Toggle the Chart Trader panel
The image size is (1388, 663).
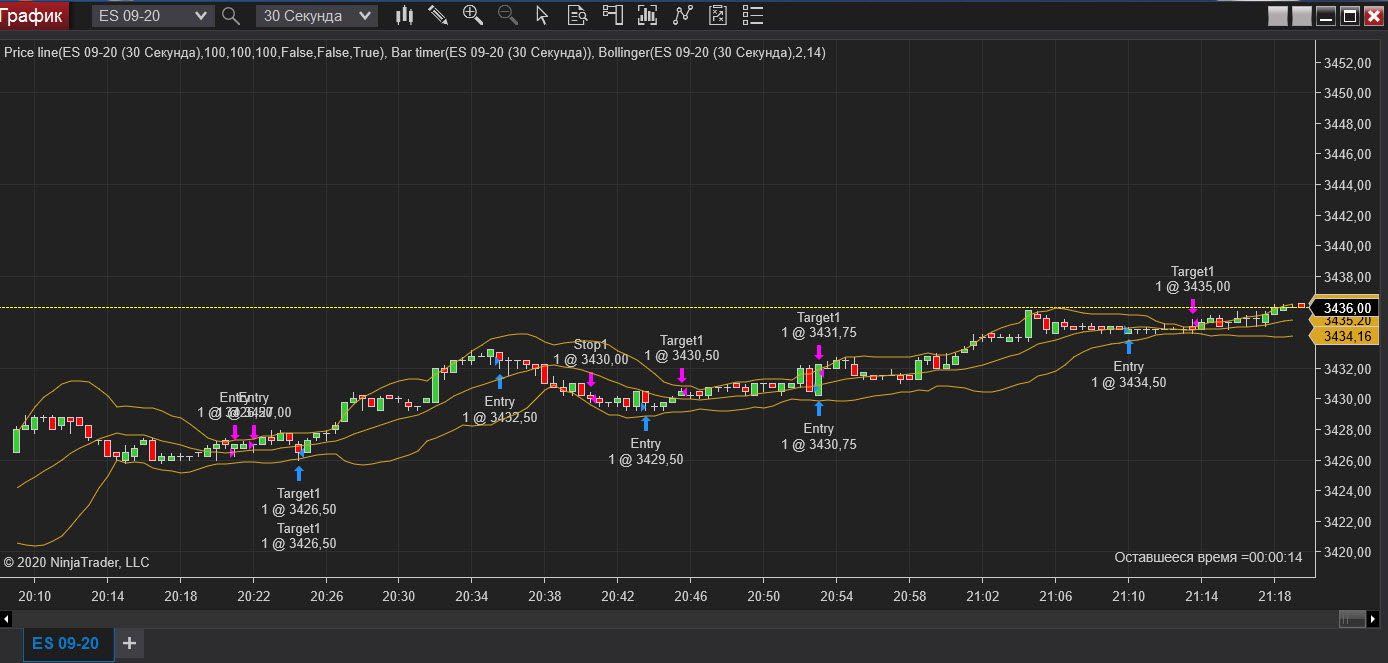tap(612, 16)
